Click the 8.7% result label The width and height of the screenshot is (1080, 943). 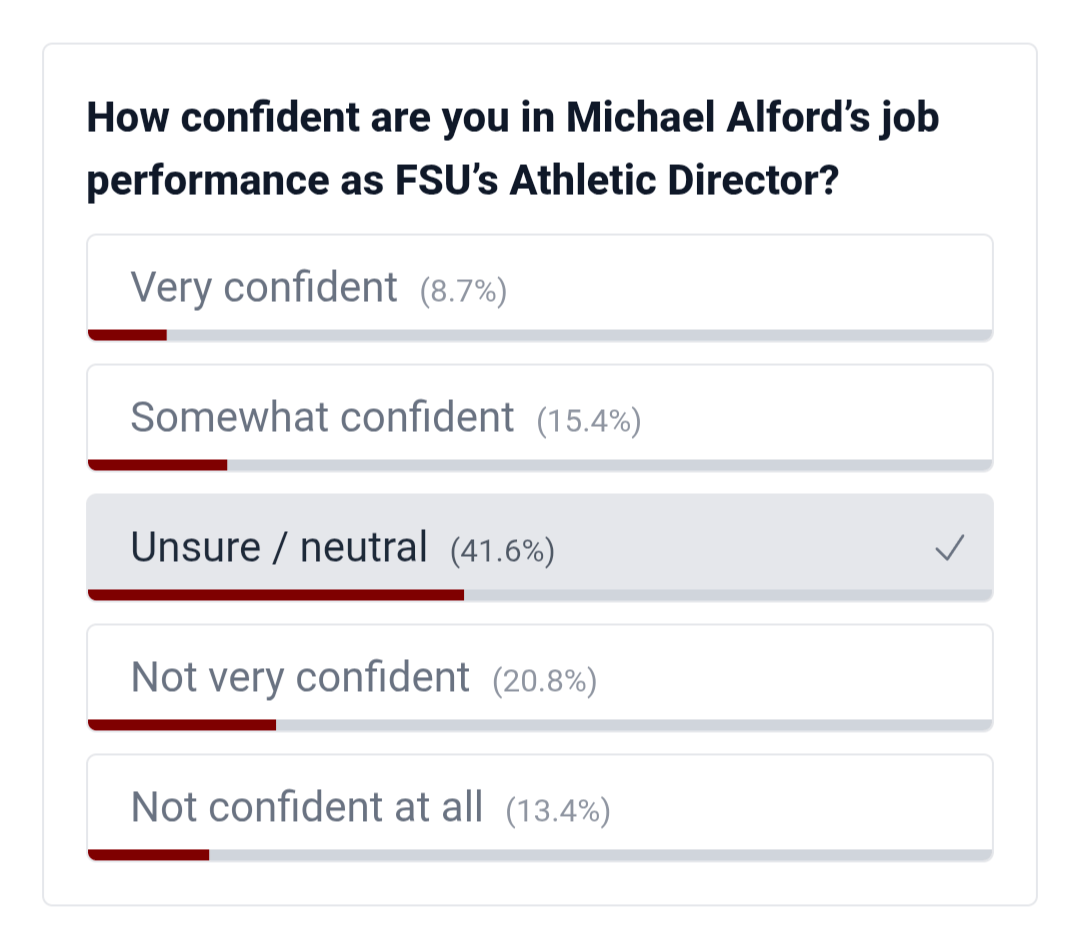(463, 291)
